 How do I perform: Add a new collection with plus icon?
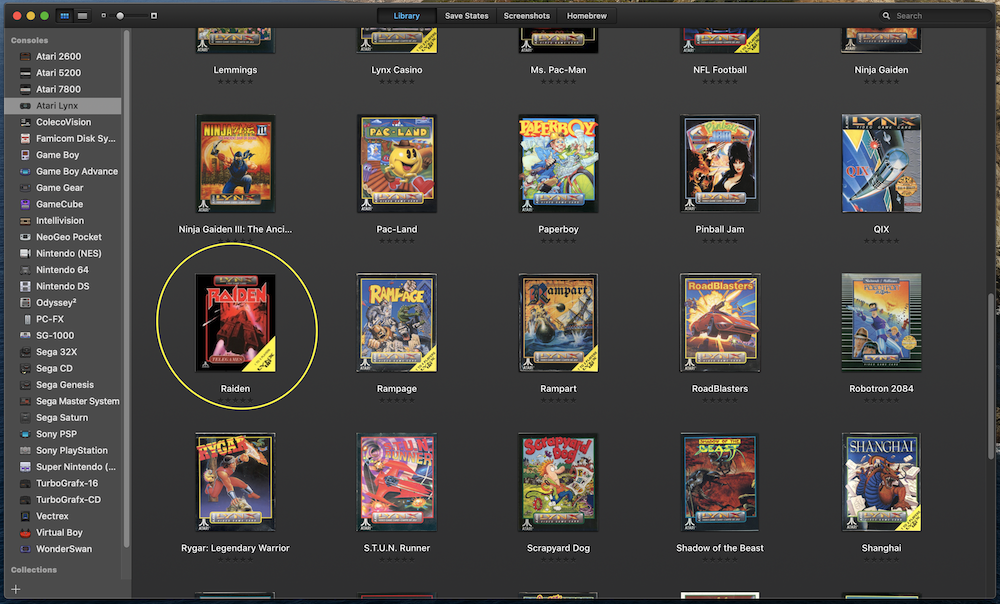pyautogui.click(x=16, y=589)
